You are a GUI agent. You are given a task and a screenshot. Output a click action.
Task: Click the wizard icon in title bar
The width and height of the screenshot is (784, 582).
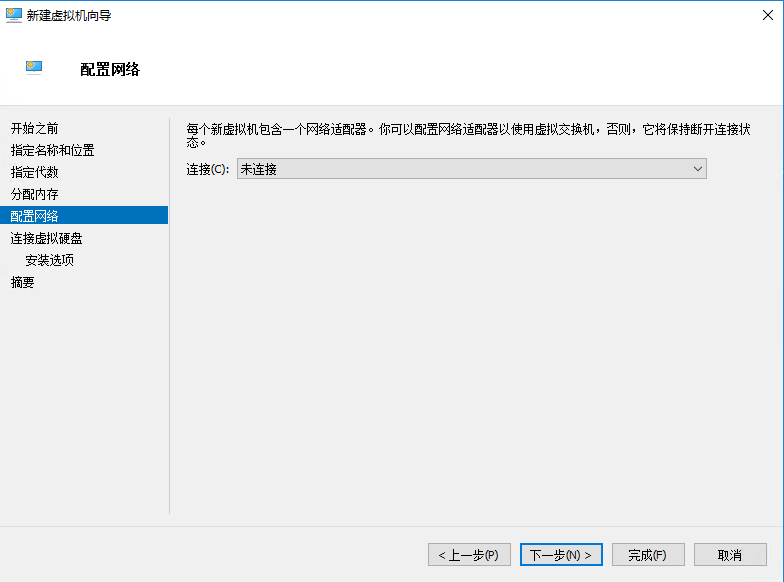pos(14,16)
